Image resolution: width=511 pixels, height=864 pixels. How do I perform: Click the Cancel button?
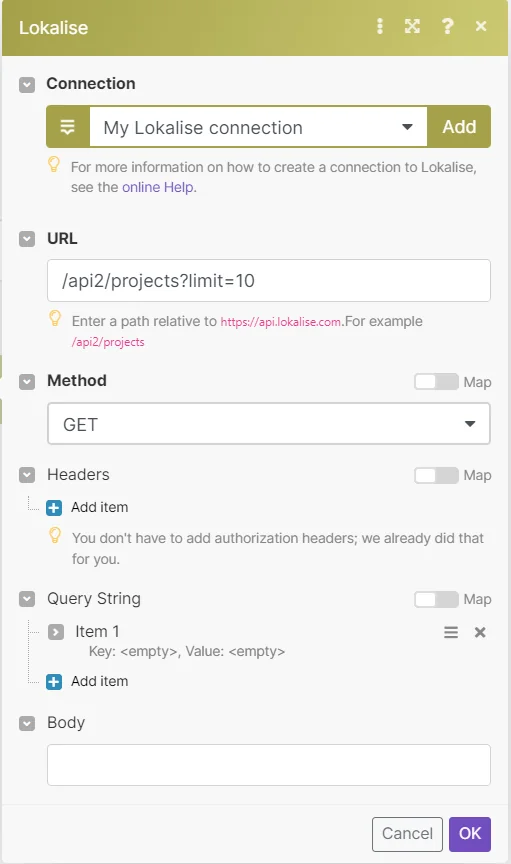[407, 834]
